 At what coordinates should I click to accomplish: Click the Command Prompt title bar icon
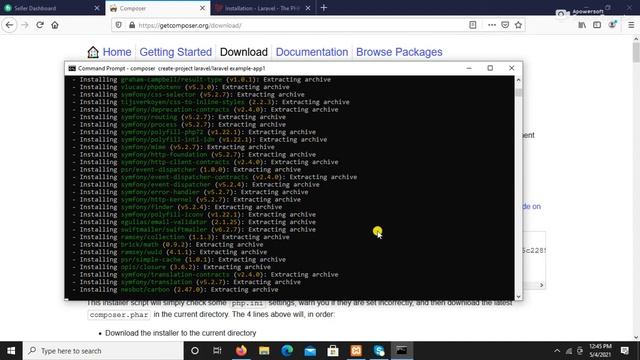point(72,68)
